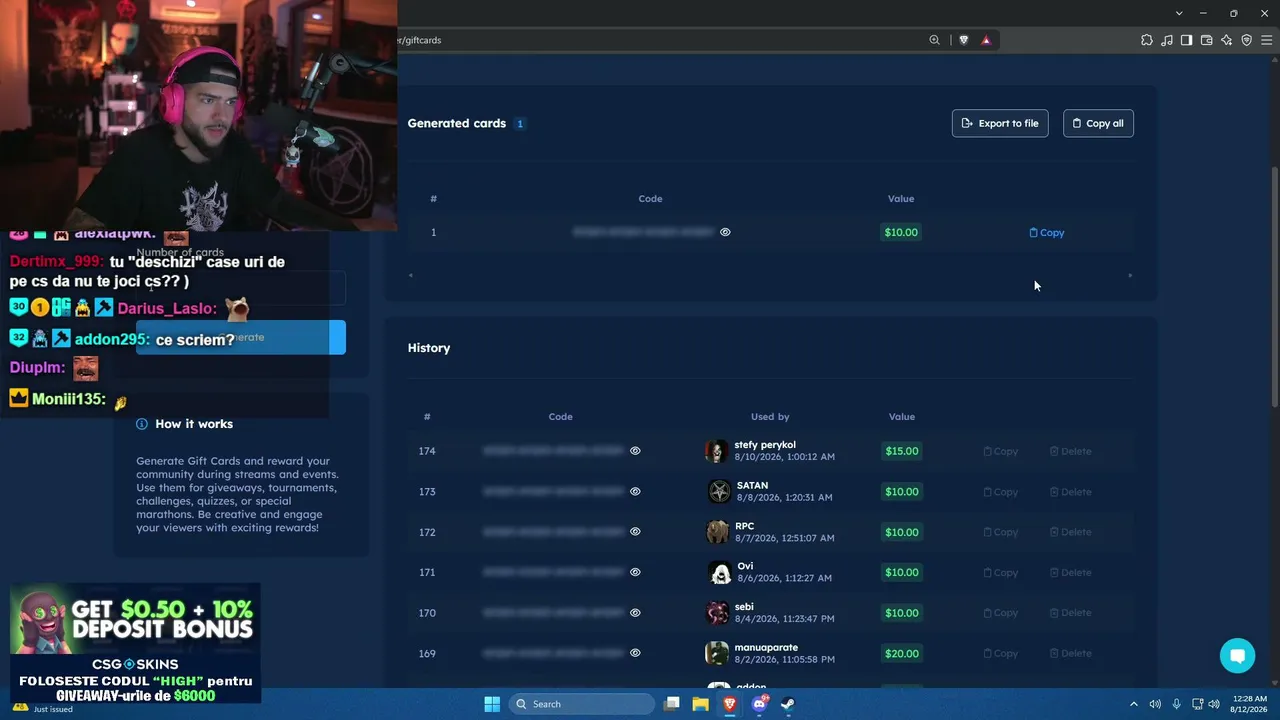Viewport: 1280px width, 720px height.
Task: Open the live chat support widget
Action: 1237,656
